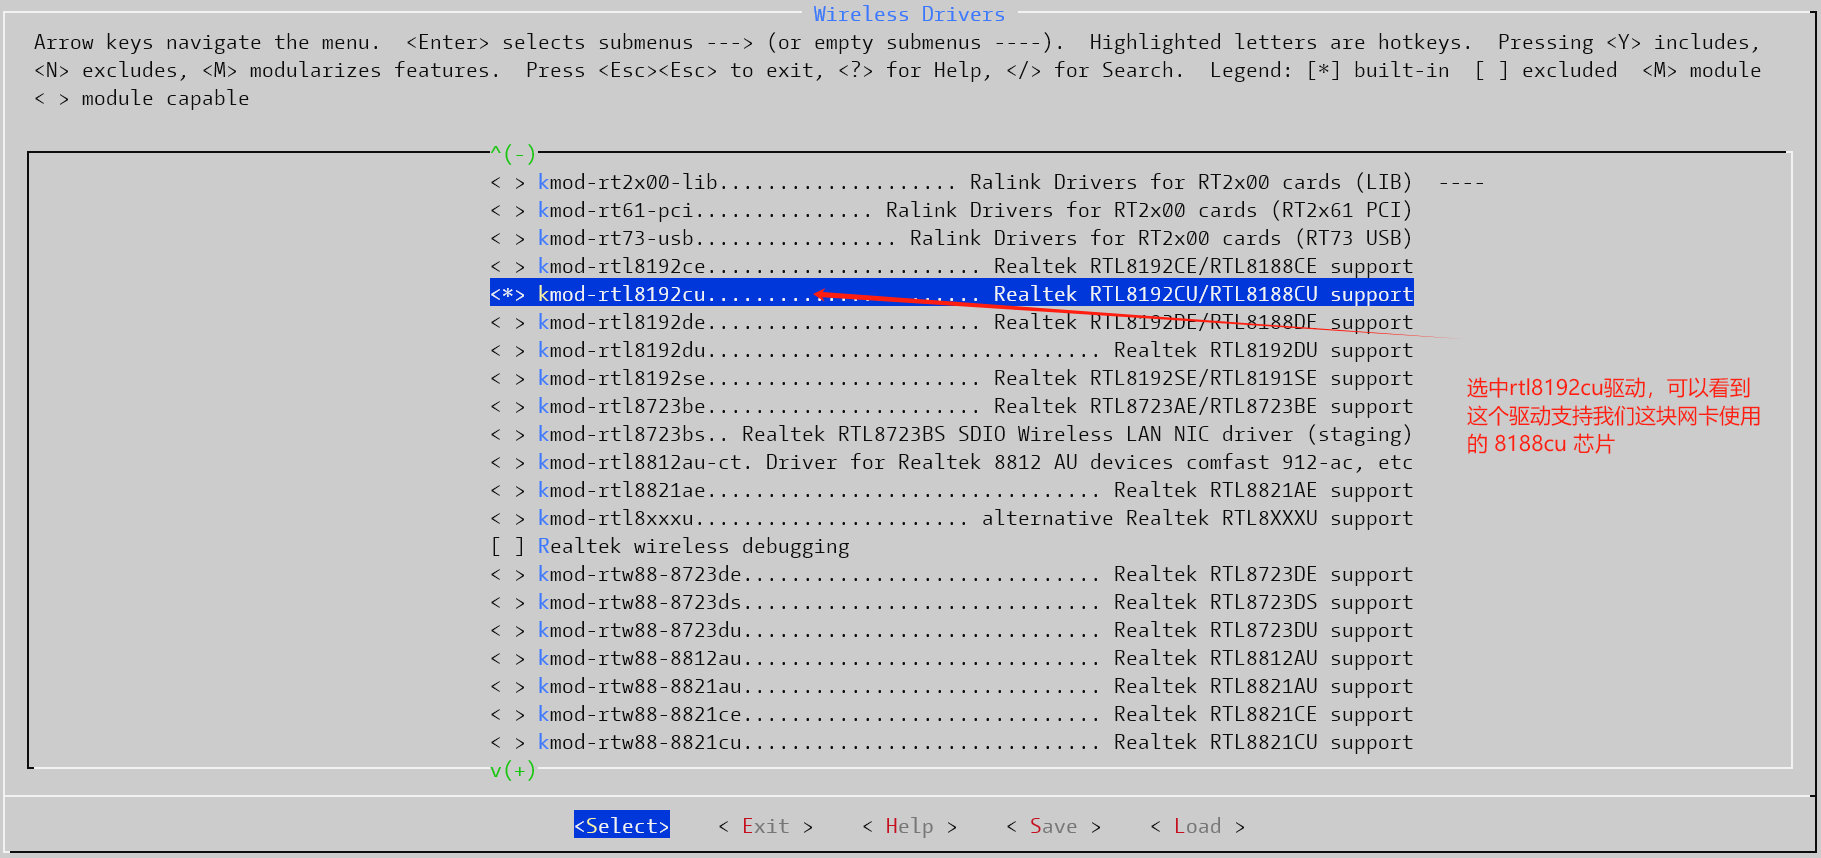Select kmod-rtw88-8723de entry
The width and height of the screenshot is (1821, 858).
(x=951, y=574)
